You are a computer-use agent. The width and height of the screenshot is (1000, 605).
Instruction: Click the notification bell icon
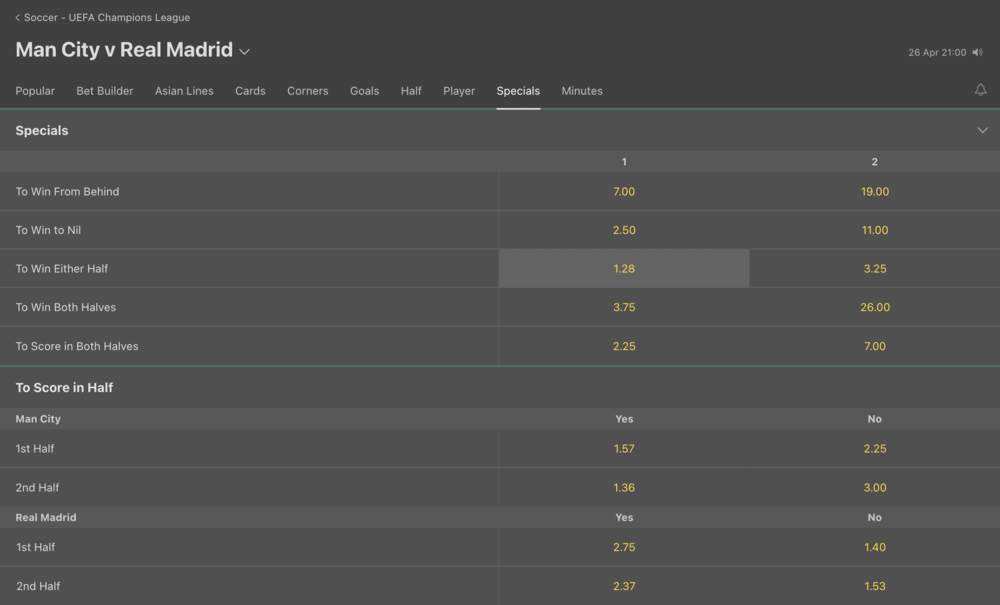click(981, 90)
